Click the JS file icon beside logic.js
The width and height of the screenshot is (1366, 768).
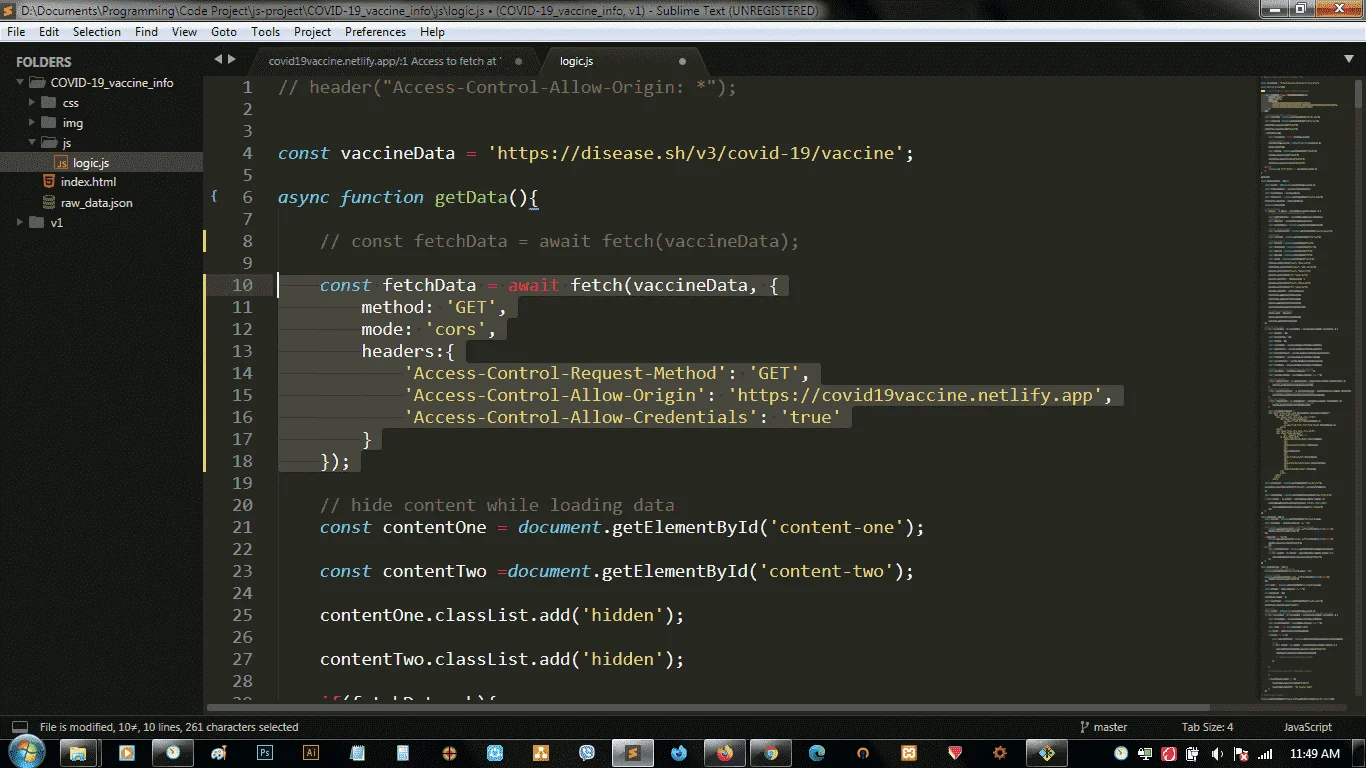[61, 163]
